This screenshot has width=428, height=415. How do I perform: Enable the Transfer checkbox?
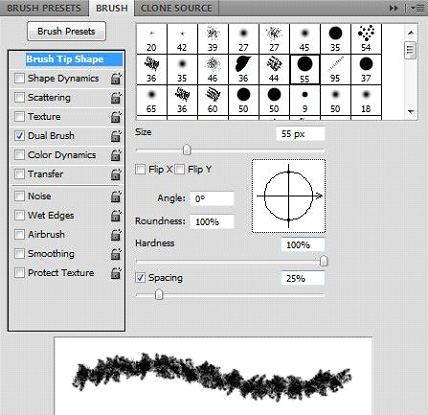click(x=19, y=174)
